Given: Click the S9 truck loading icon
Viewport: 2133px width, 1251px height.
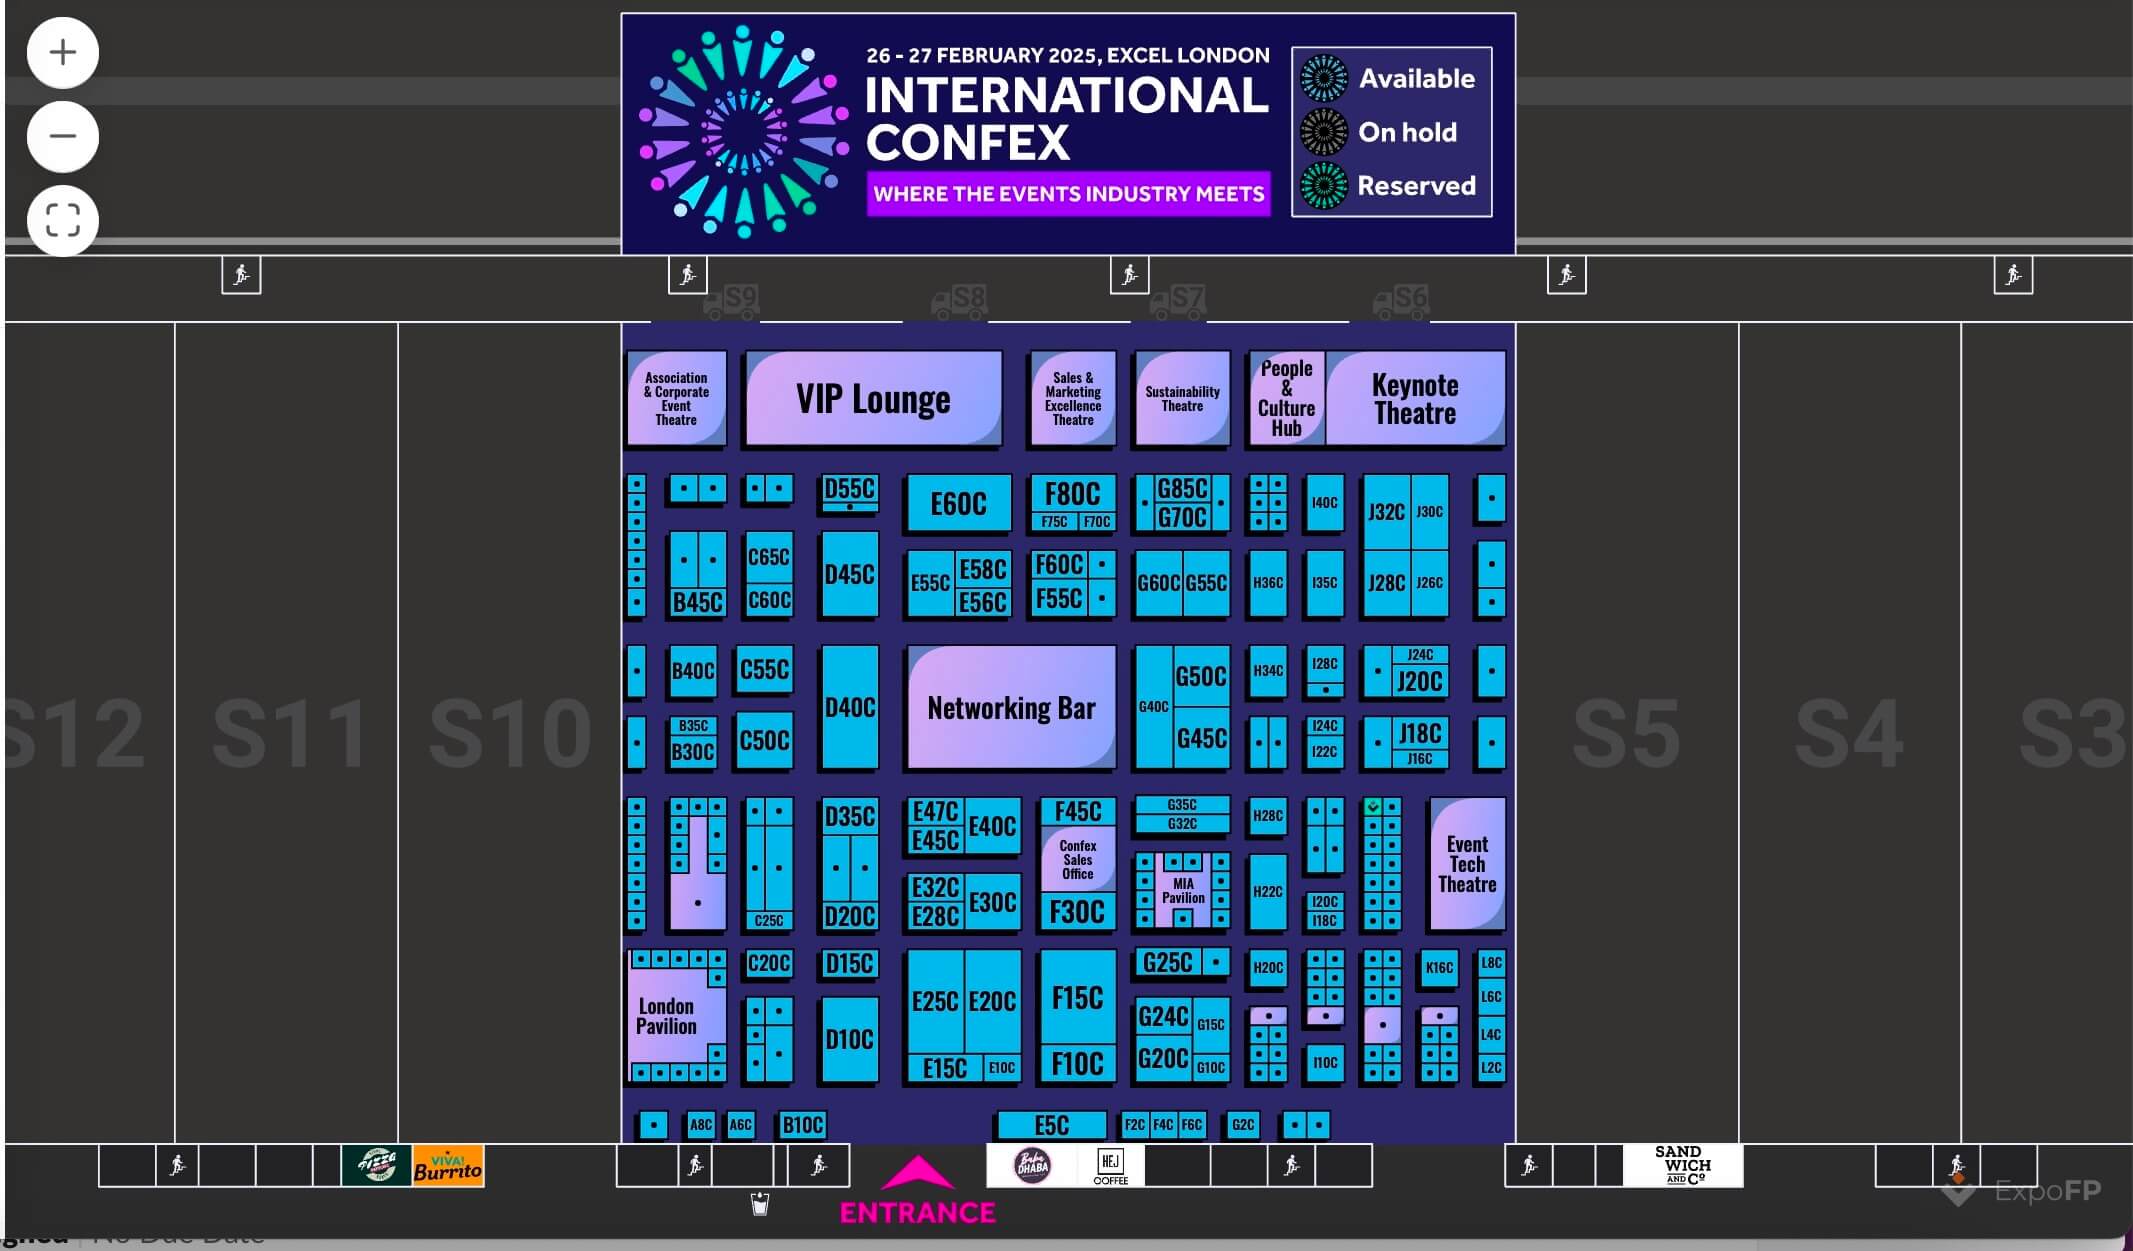Looking at the screenshot, I should [x=731, y=300].
